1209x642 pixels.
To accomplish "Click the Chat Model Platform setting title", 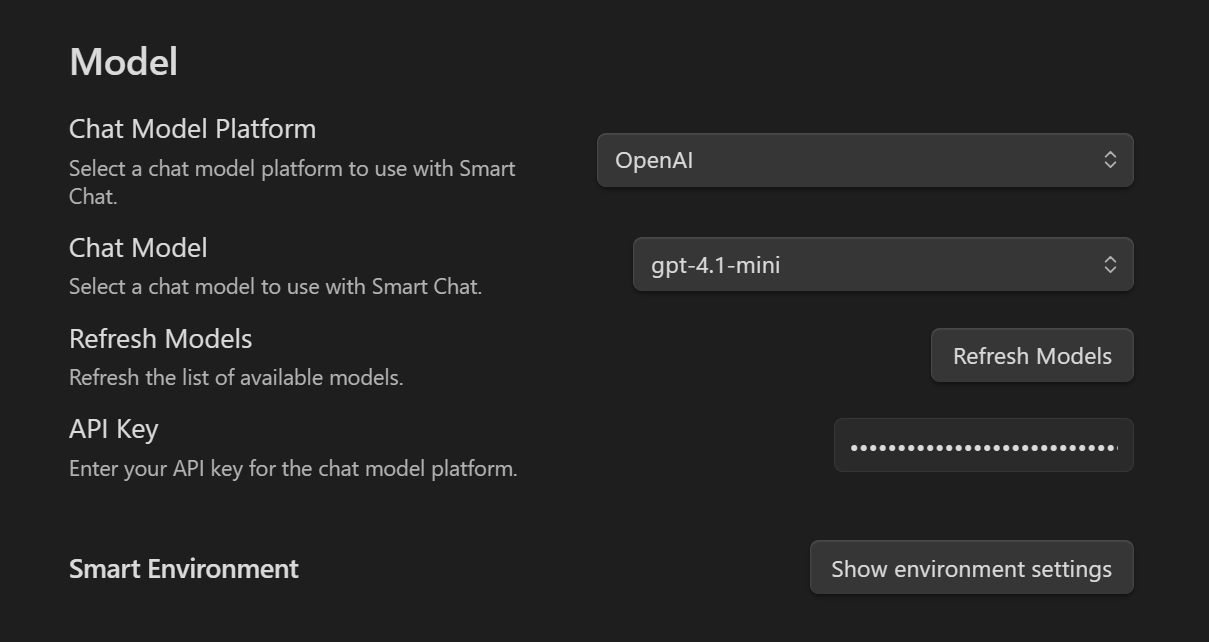I will click(192, 129).
